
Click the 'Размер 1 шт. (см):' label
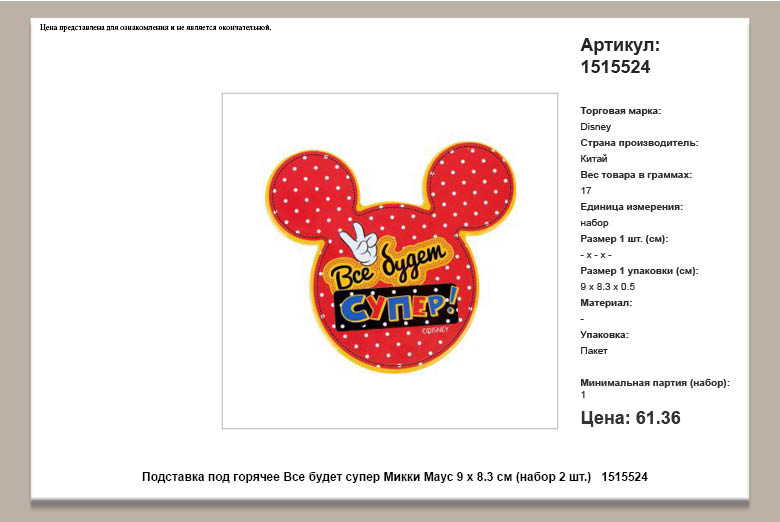(x=624, y=239)
